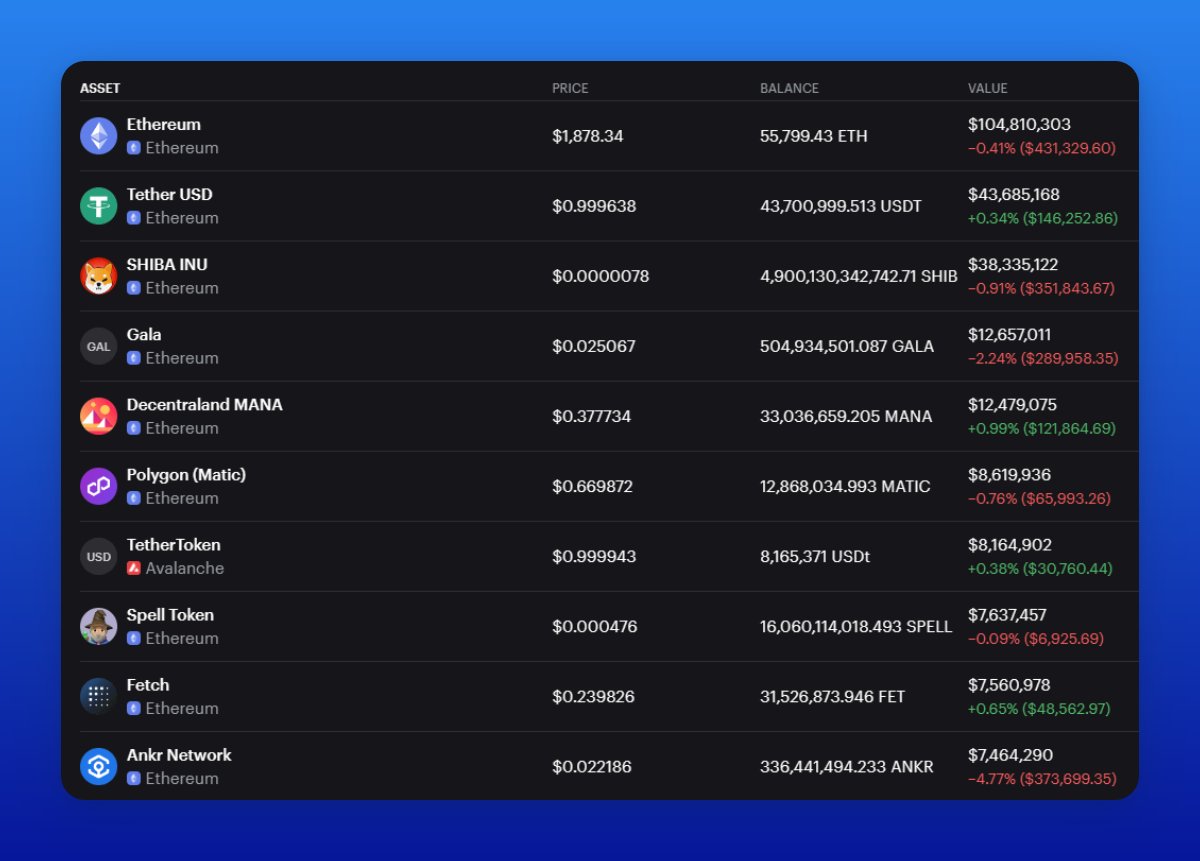Click the Ankr Network blue logo
The height and width of the screenshot is (861, 1200).
pyautogui.click(x=99, y=766)
